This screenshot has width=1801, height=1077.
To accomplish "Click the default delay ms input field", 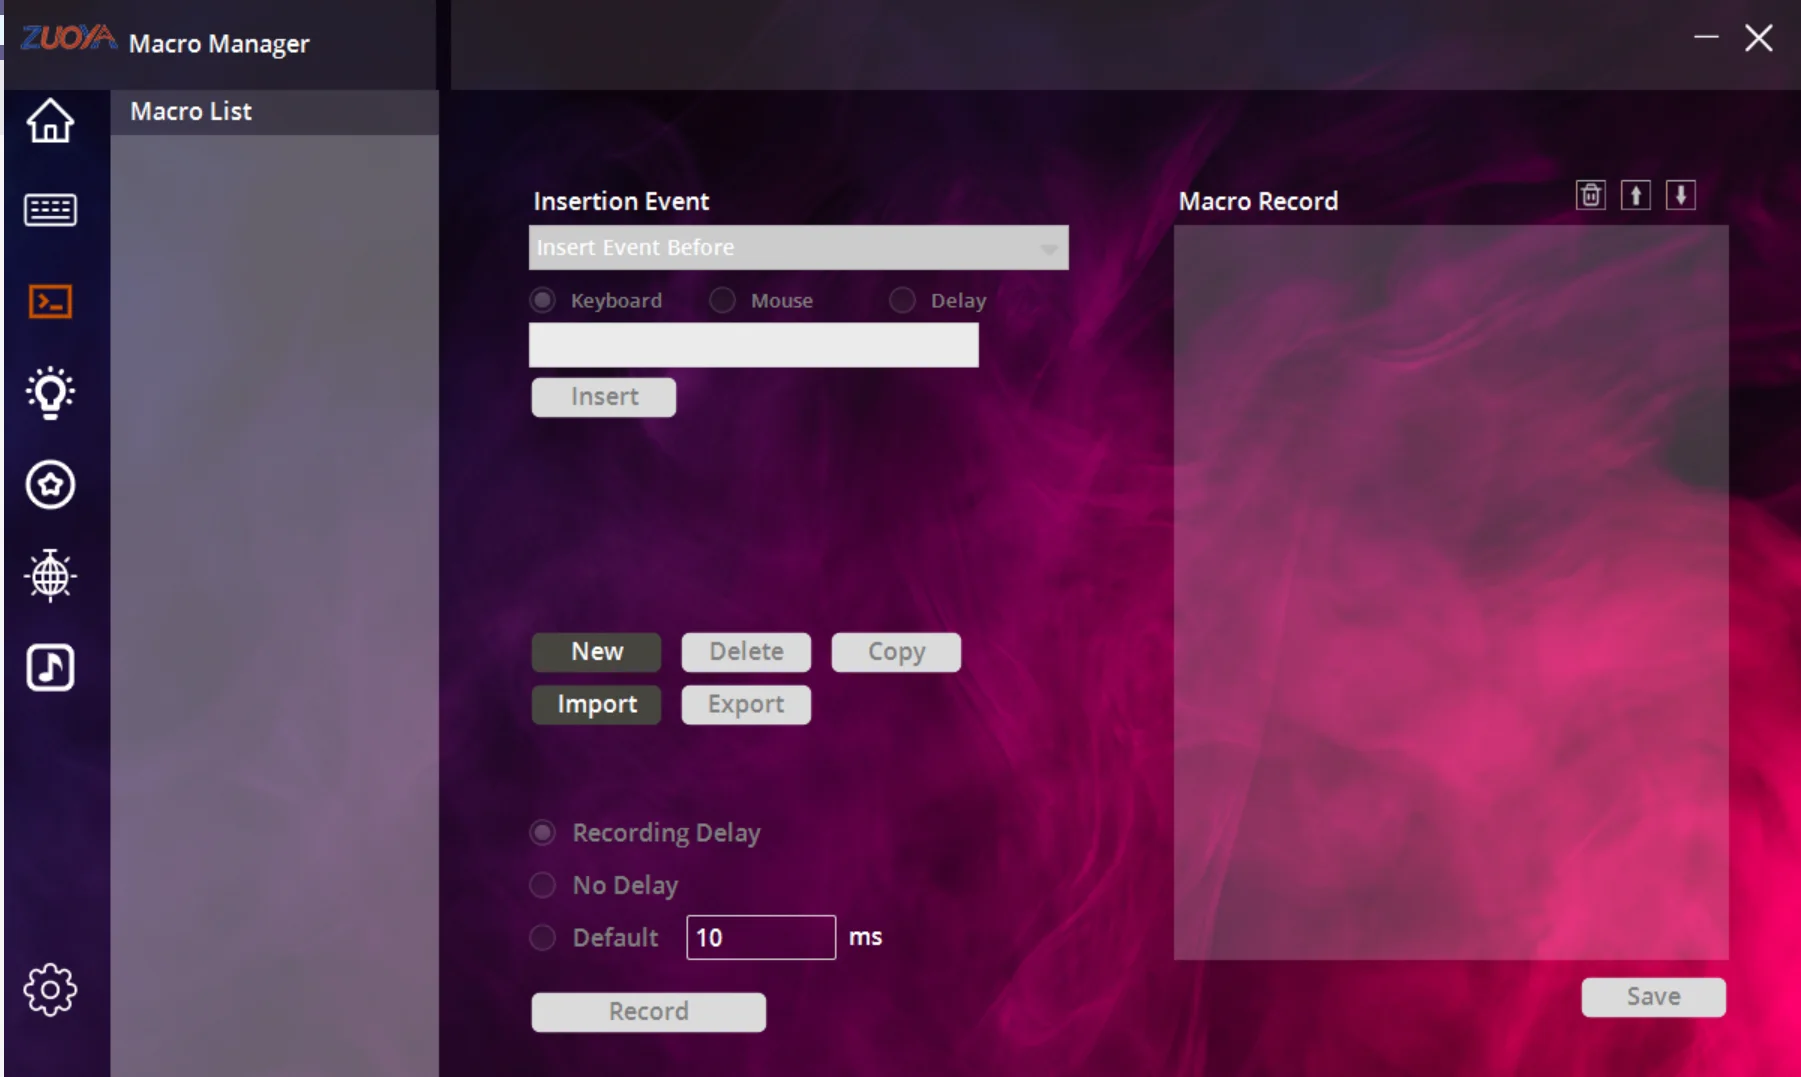I will [x=761, y=937].
